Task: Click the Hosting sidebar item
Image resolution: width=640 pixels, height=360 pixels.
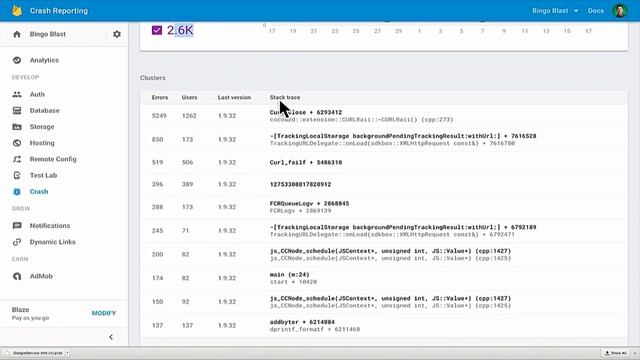Action: (42, 143)
